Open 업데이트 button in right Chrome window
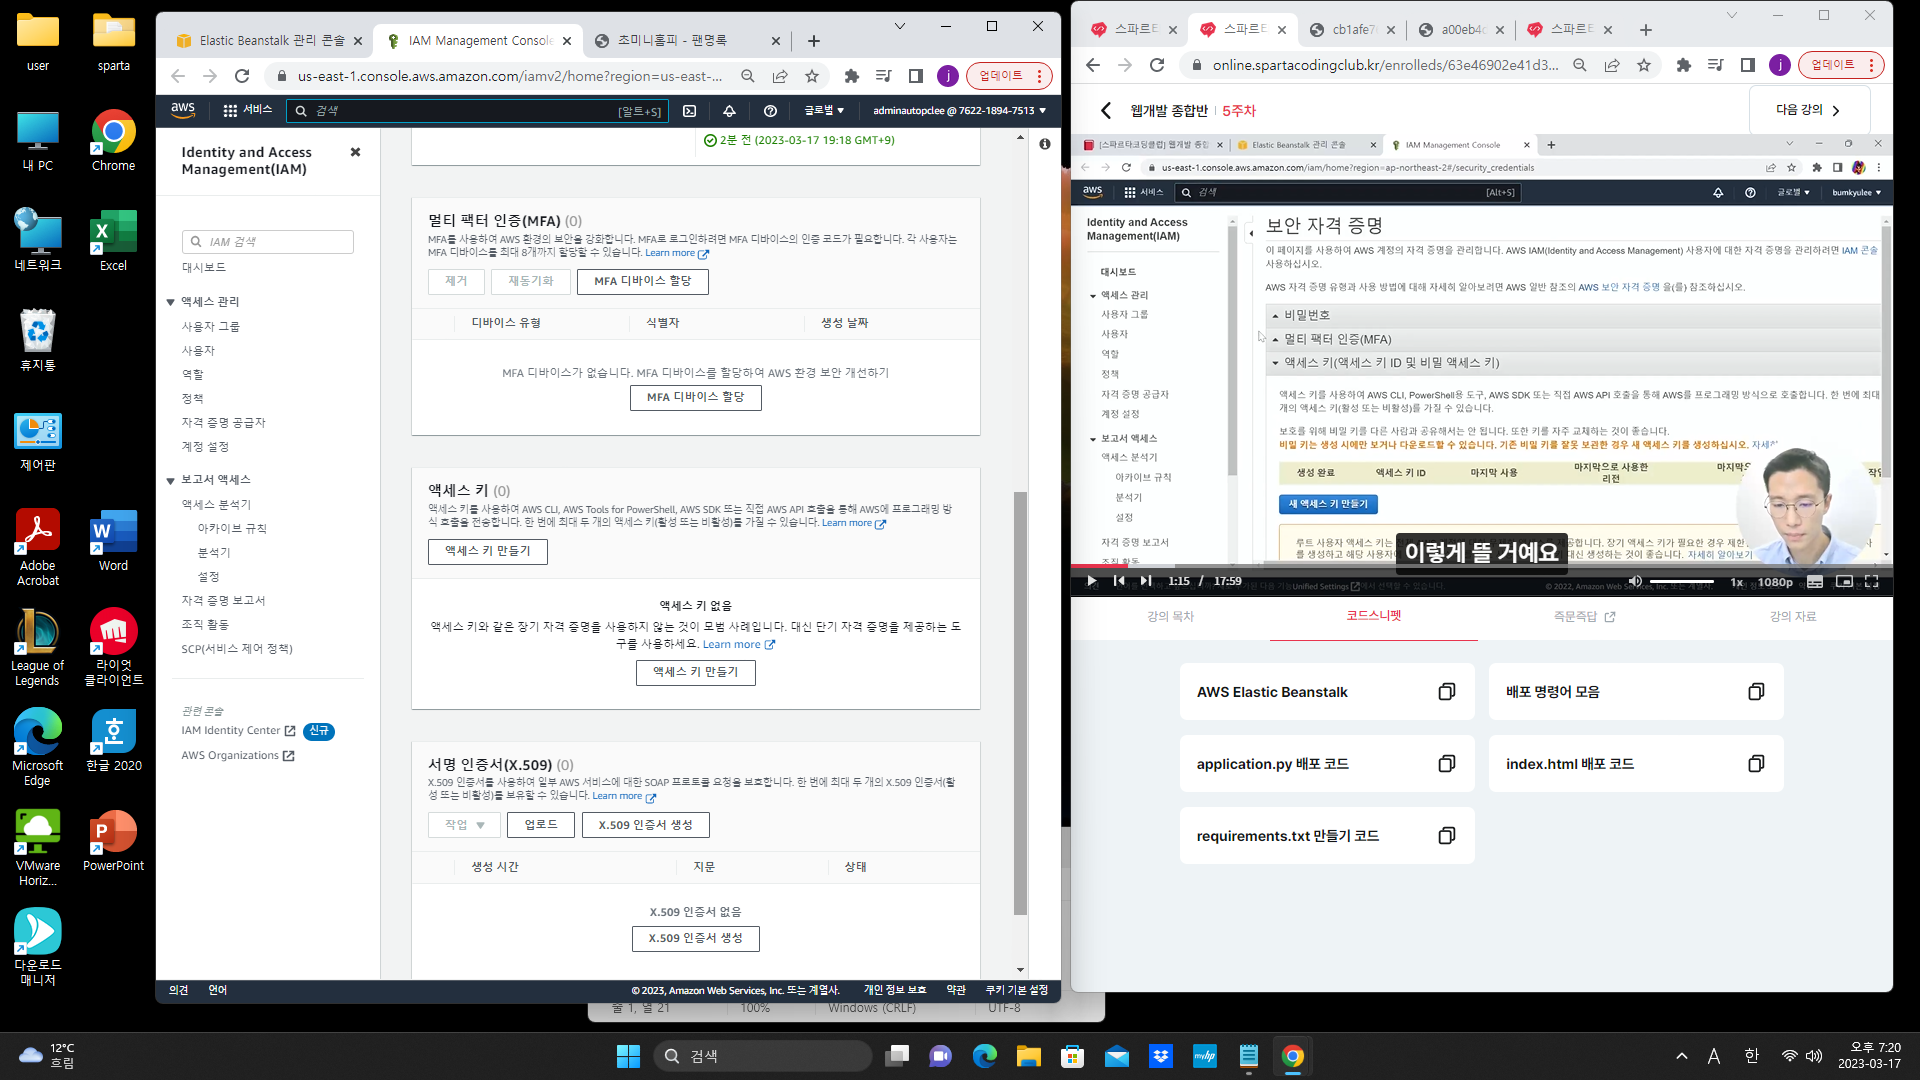1920x1080 pixels. pos(1841,65)
